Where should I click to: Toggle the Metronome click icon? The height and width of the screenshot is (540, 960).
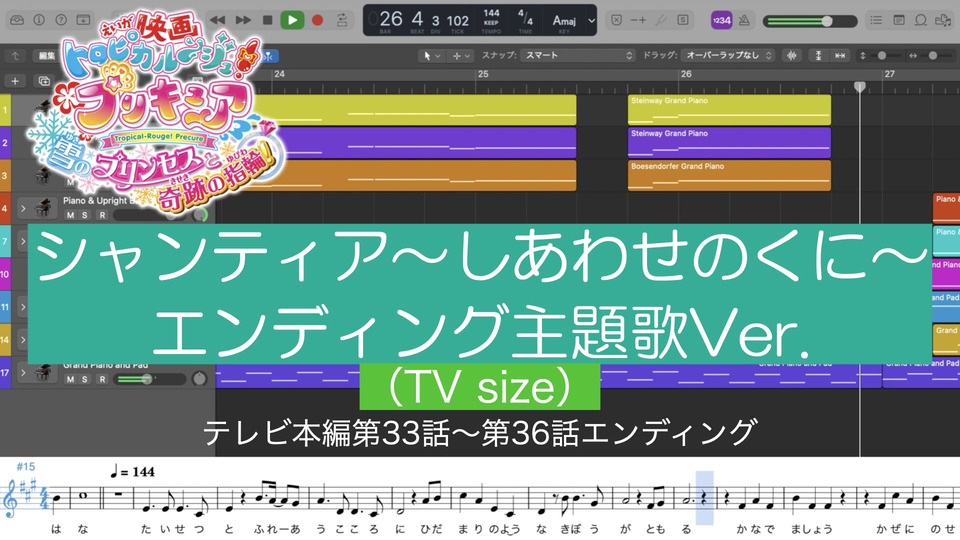(x=744, y=20)
